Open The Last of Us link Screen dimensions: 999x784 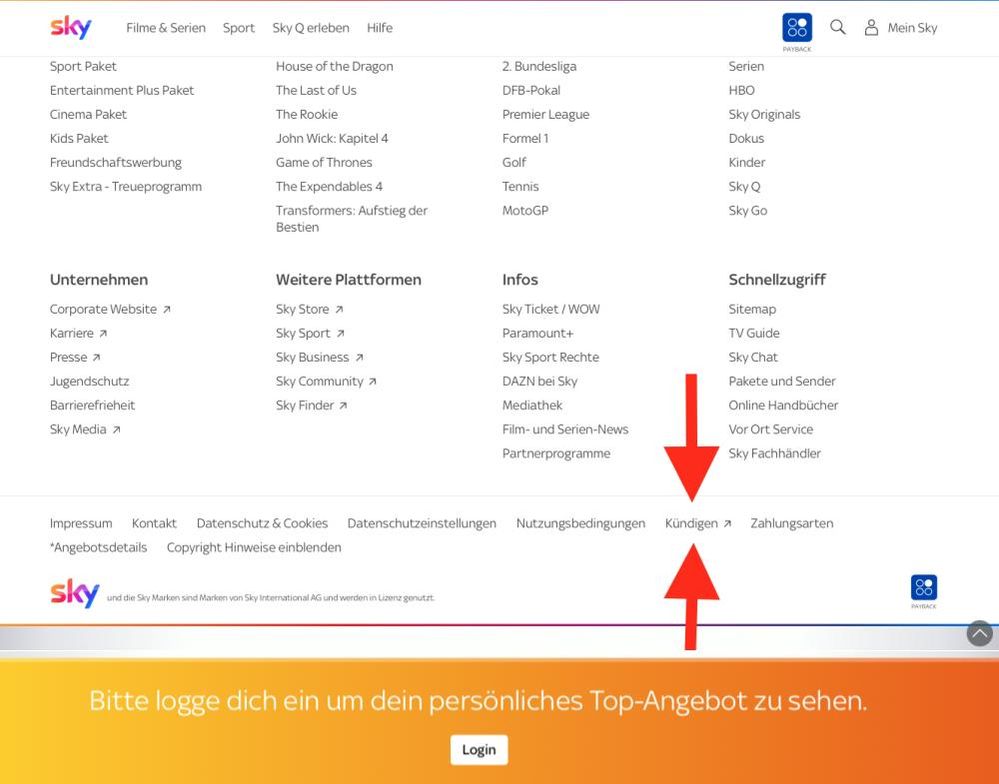(316, 90)
